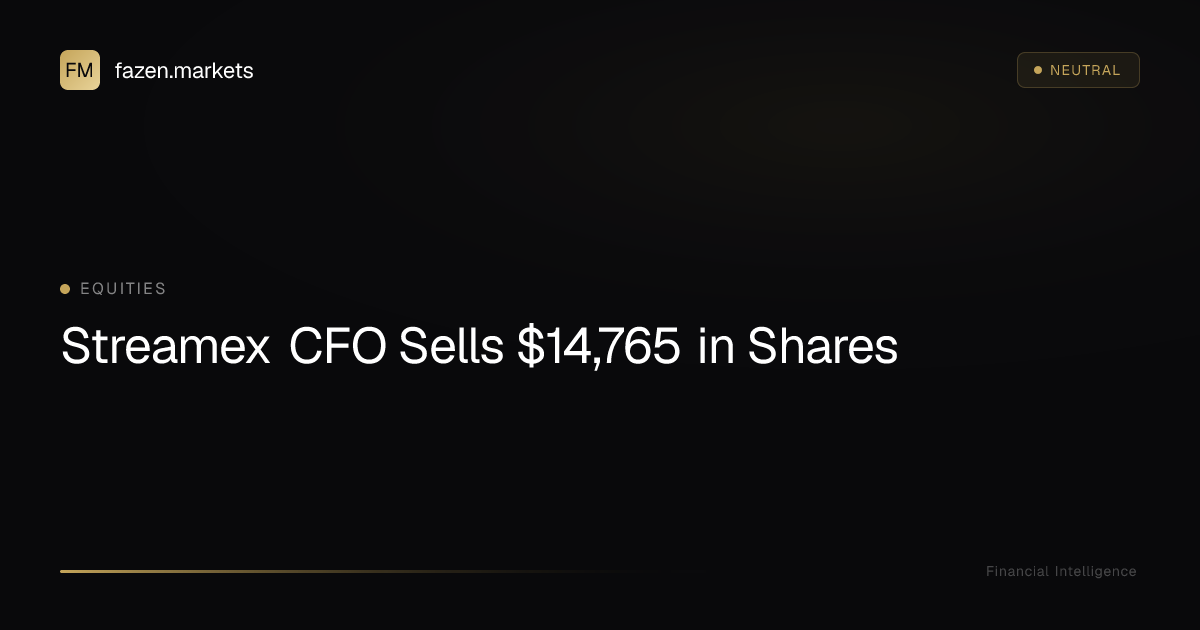Click the gold gradient line at the bottom

(300, 571)
